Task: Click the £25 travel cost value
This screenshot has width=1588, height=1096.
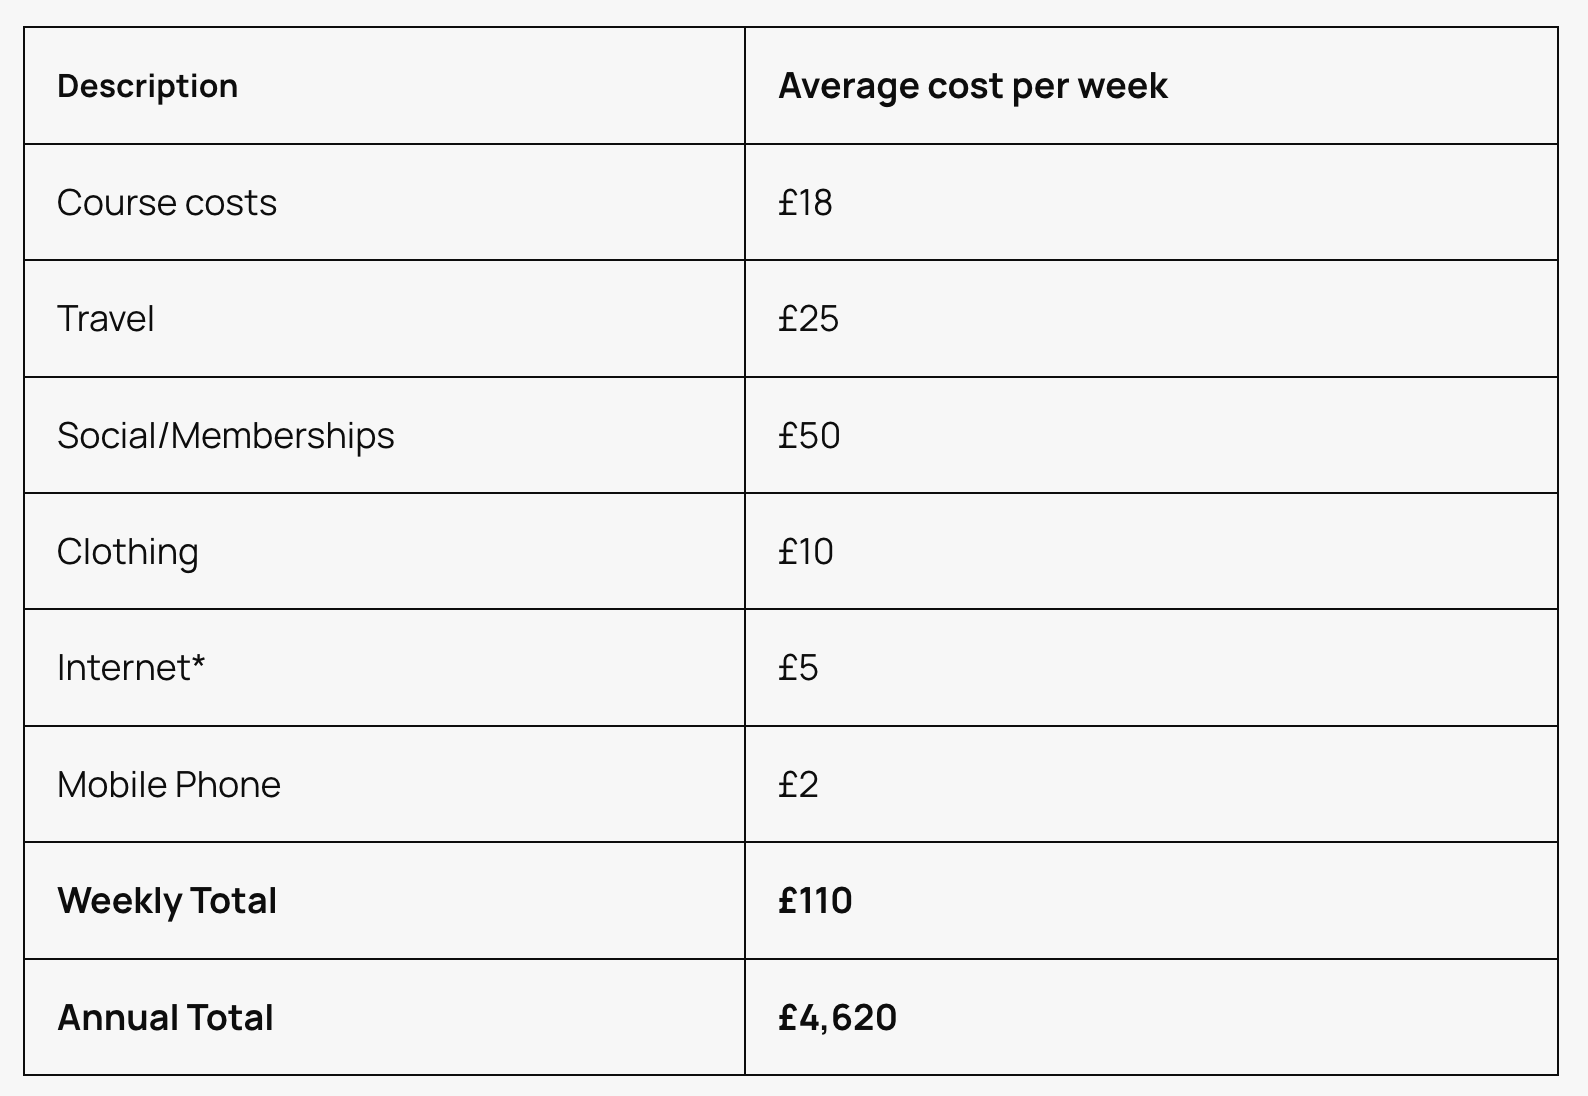Action: click(x=808, y=319)
